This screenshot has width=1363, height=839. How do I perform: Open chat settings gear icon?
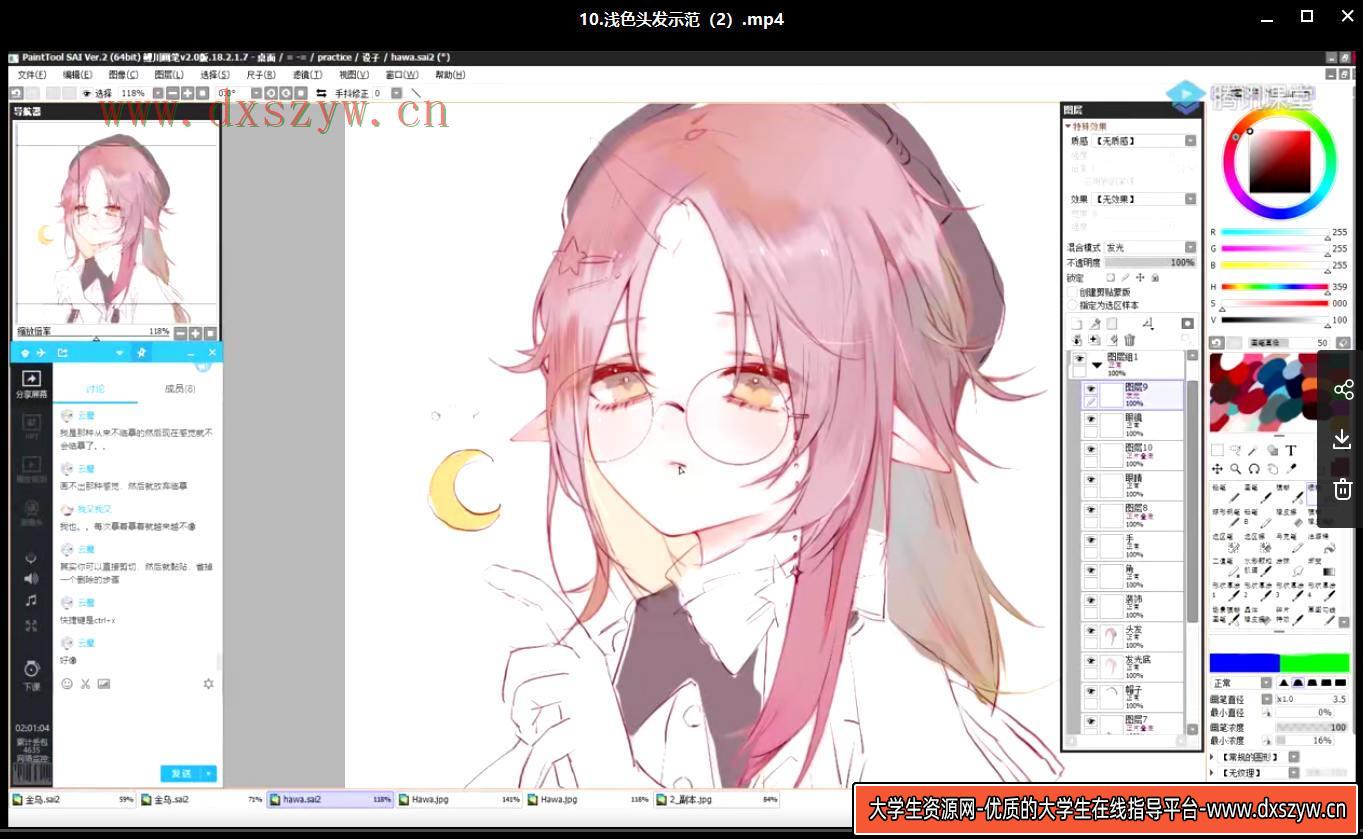[208, 684]
